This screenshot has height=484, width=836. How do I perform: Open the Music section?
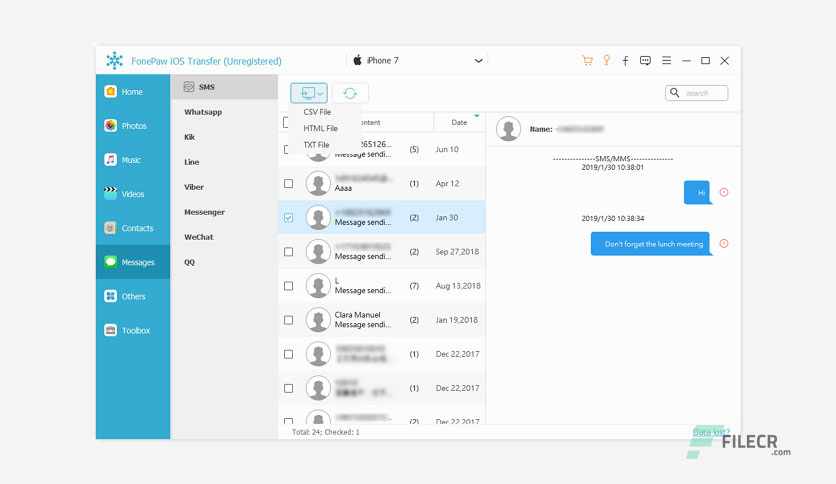133,160
